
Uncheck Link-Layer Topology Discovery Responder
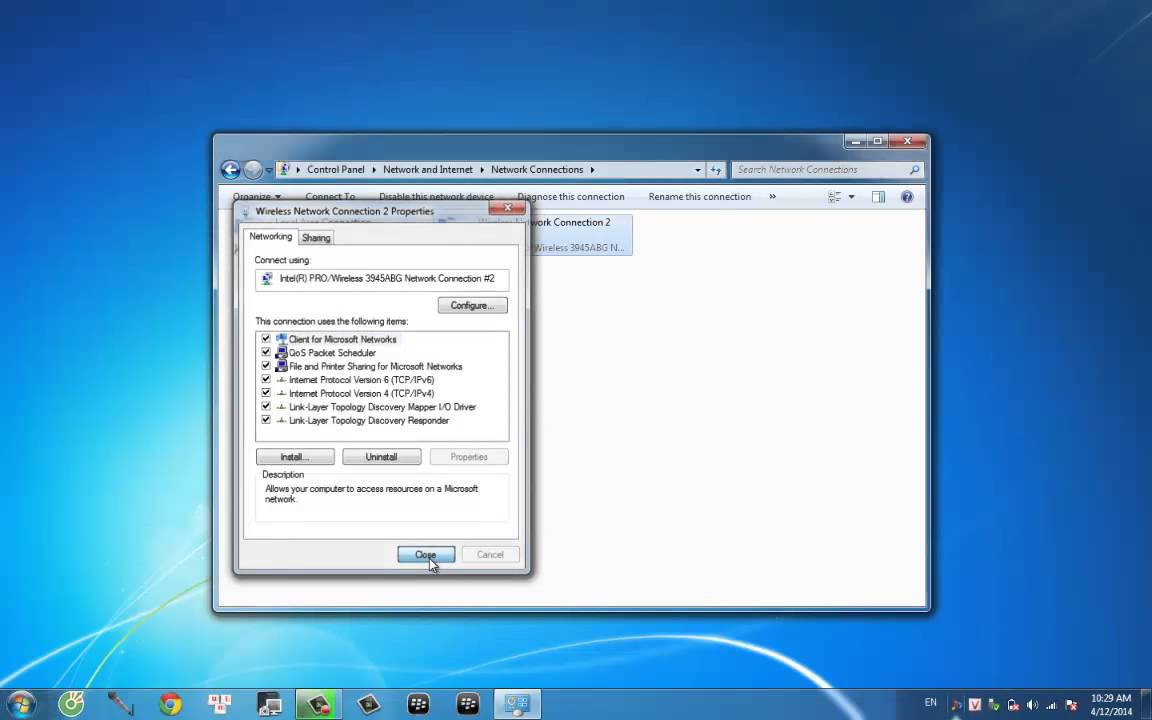tap(266, 420)
